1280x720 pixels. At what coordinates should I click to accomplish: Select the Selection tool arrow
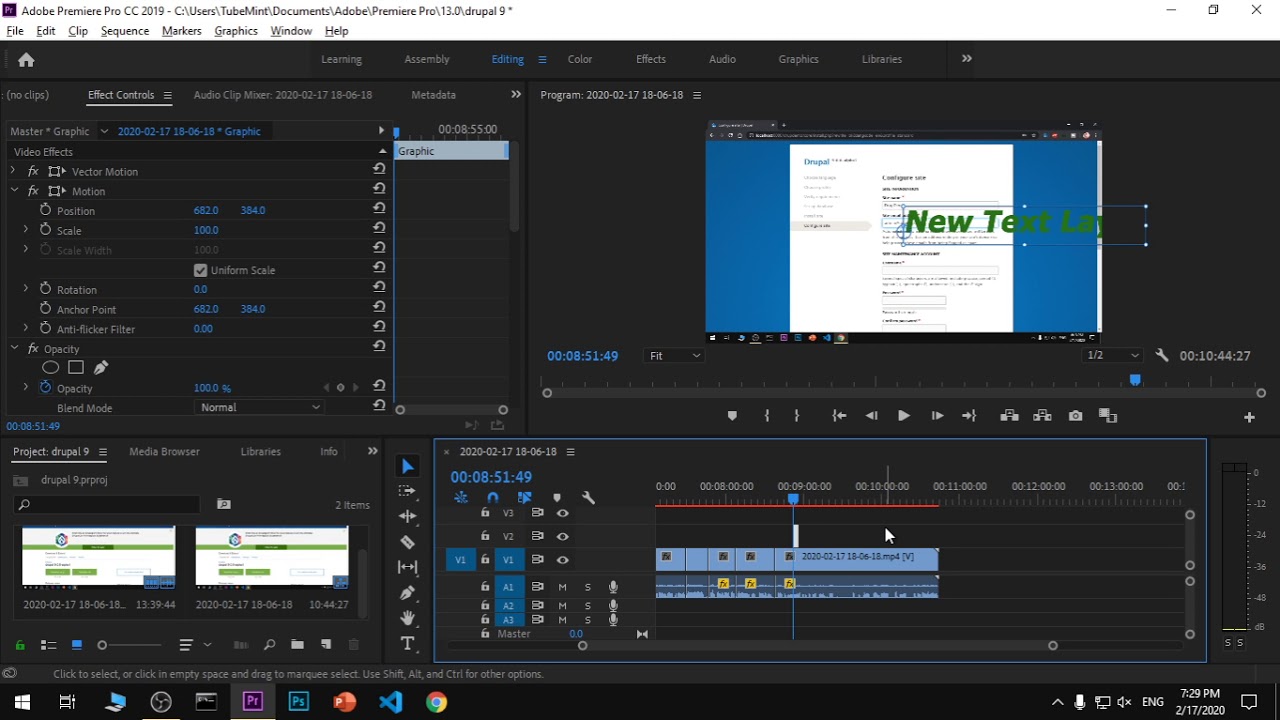pyautogui.click(x=407, y=467)
